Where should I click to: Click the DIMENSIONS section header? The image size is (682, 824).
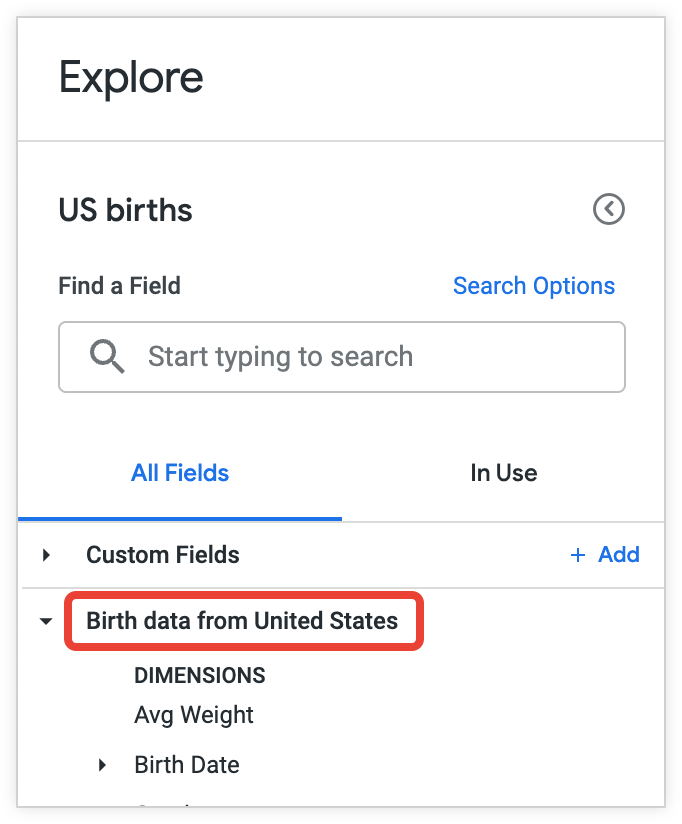pos(200,675)
